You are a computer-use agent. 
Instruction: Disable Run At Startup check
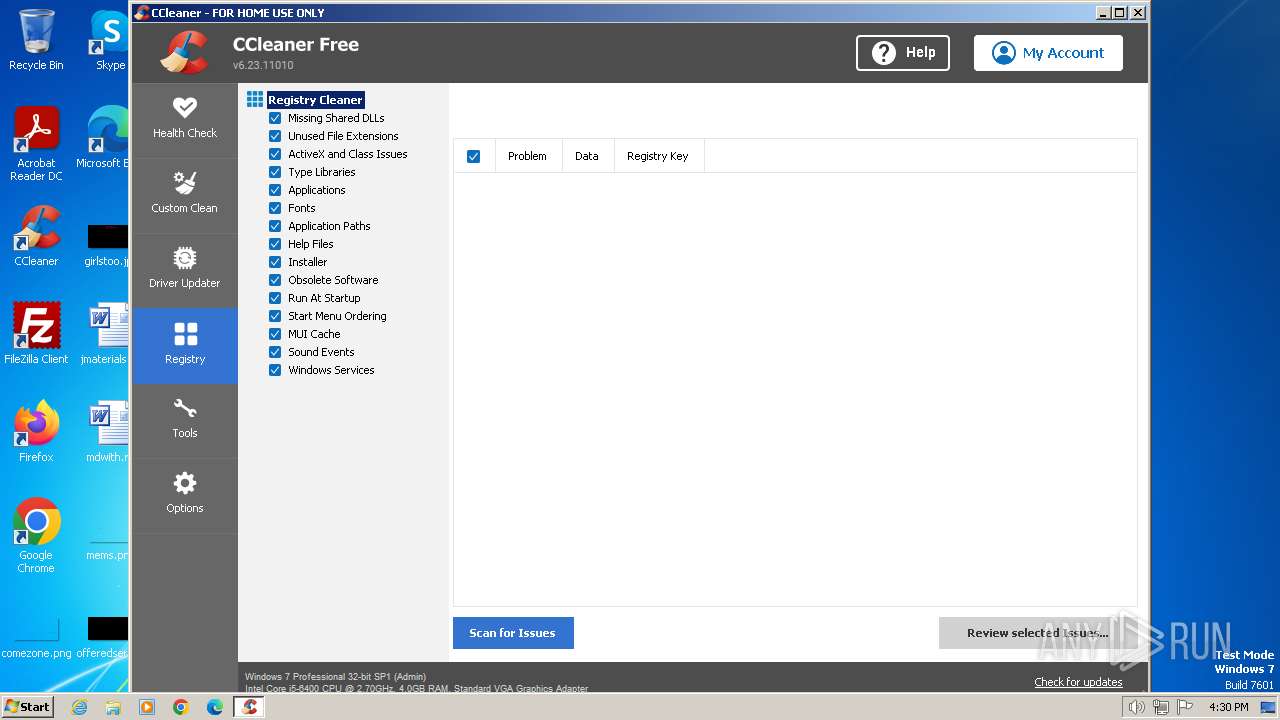(x=275, y=298)
